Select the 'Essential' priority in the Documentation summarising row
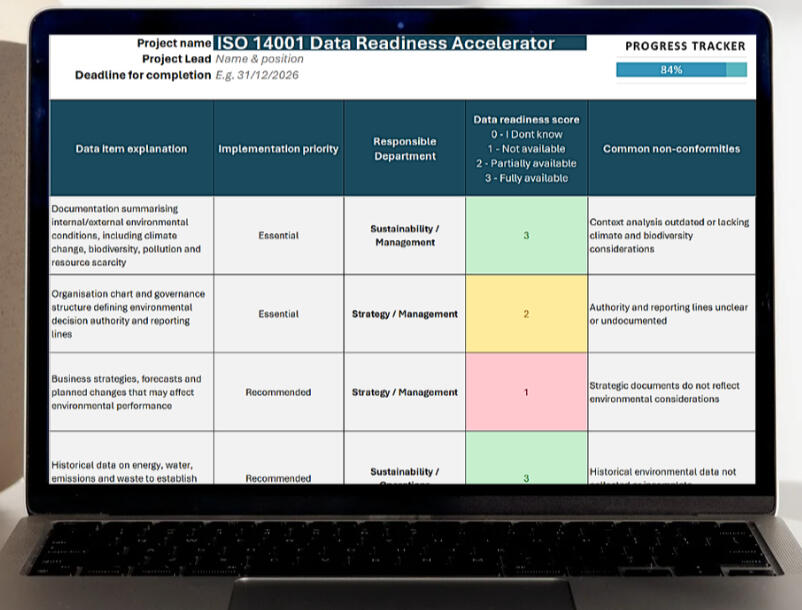Image resolution: width=802 pixels, height=610 pixels. 278,235
